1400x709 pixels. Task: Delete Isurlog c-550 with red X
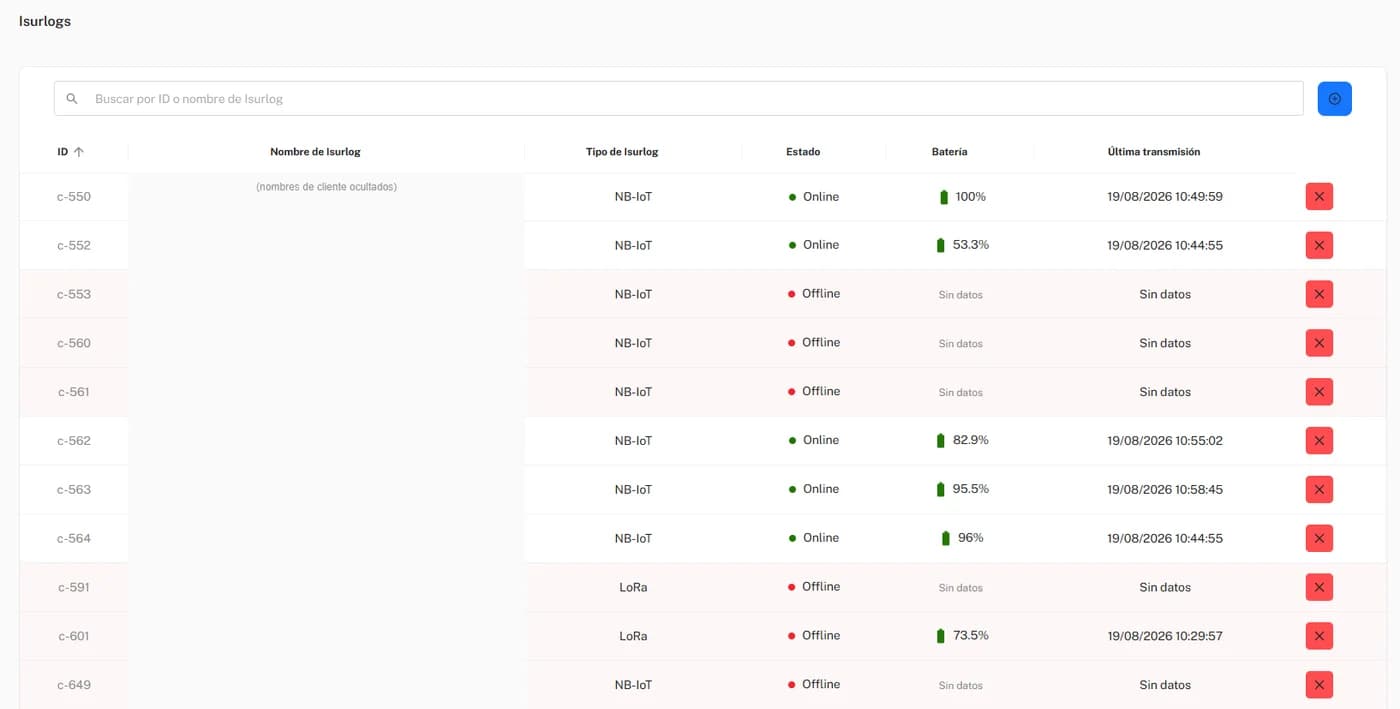point(1319,197)
